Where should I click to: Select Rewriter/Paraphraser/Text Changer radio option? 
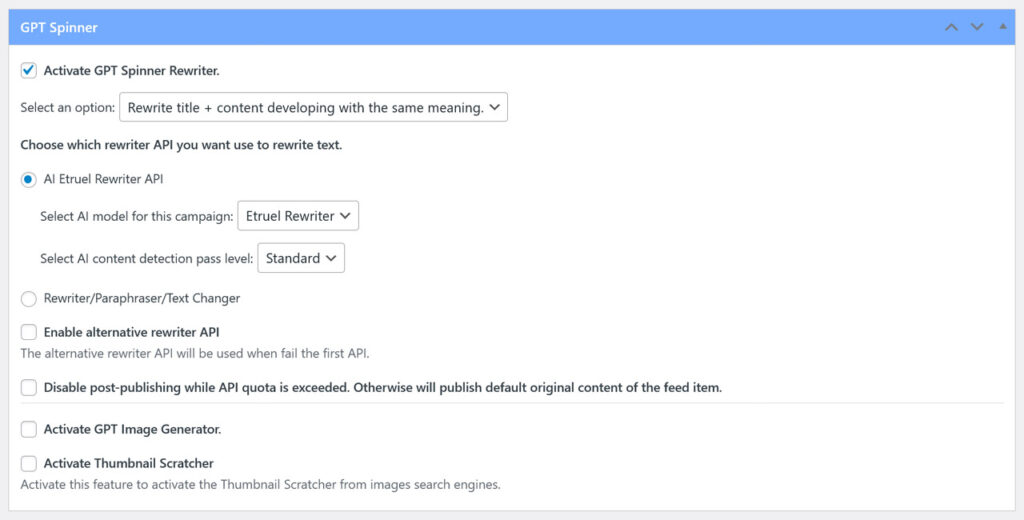[x=29, y=298]
